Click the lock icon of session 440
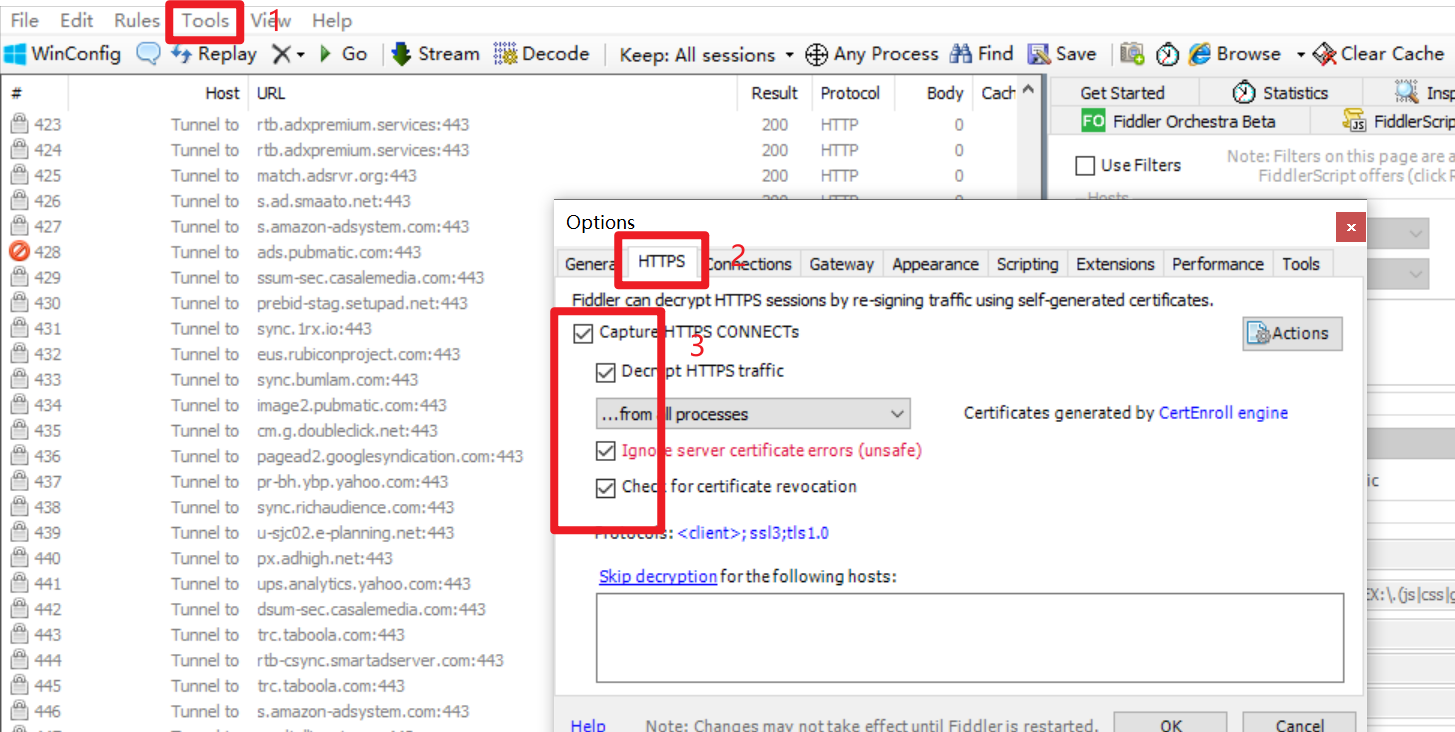 (x=19, y=558)
